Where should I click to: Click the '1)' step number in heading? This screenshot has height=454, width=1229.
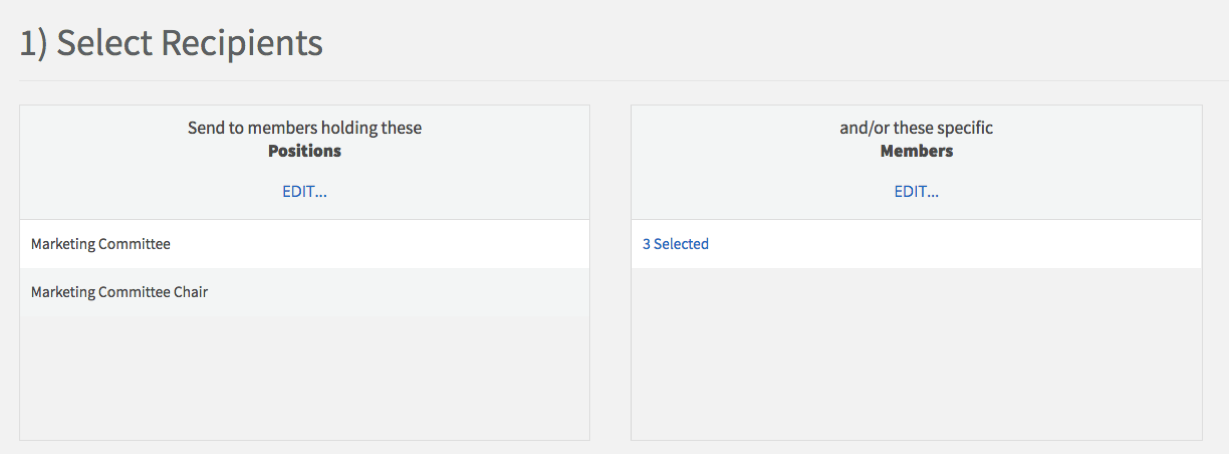[34, 44]
